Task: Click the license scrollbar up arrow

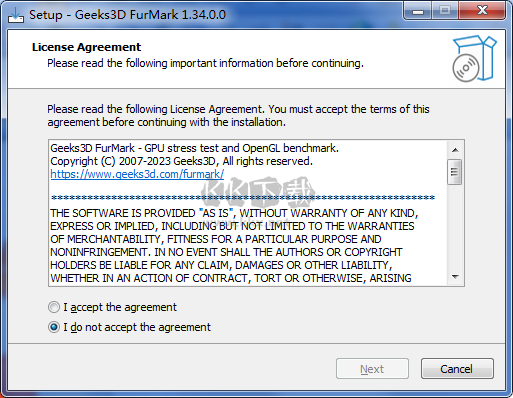Action: click(455, 150)
